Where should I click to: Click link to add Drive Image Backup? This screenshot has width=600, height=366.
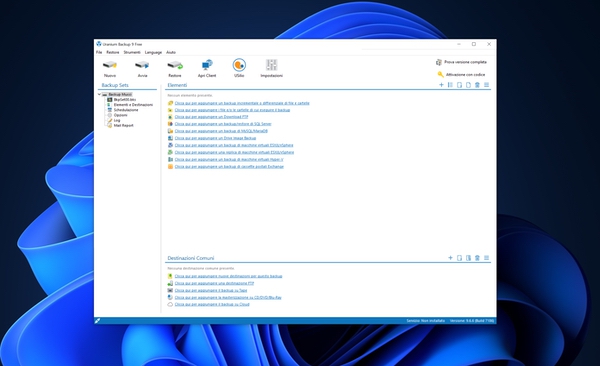coord(215,138)
